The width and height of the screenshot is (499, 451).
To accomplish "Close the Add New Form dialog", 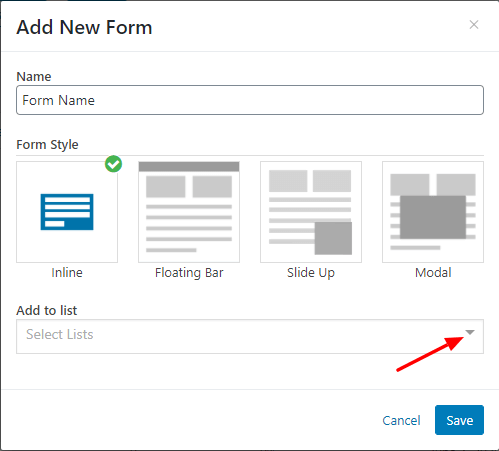I will (474, 25).
